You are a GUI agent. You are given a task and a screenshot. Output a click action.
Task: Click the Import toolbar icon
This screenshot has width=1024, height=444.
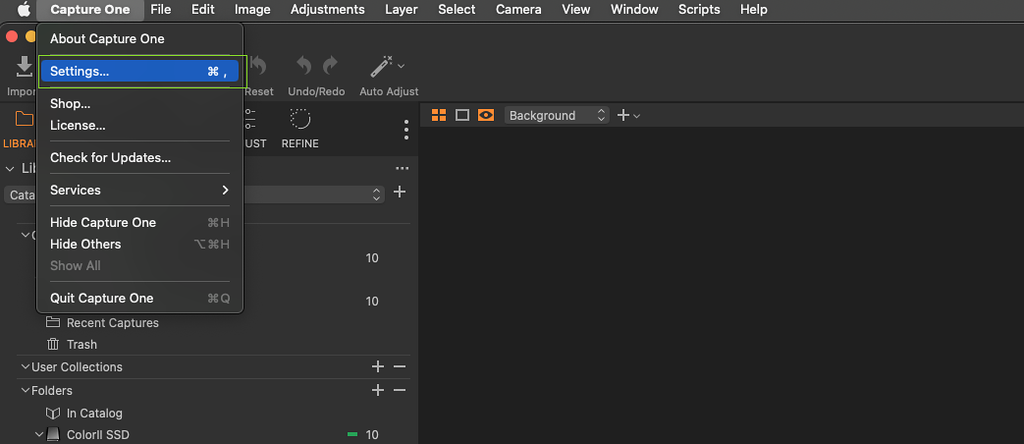tap(24, 67)
